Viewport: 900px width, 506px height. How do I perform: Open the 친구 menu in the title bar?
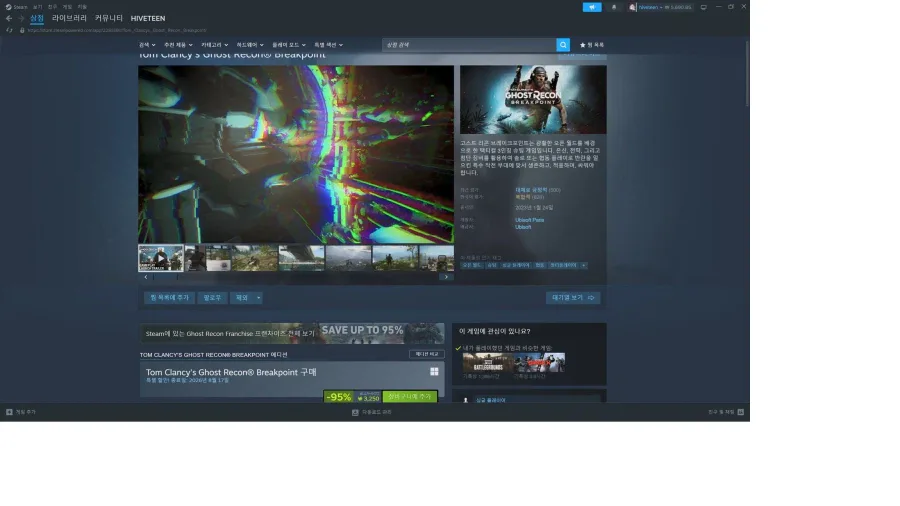(52, 7)
